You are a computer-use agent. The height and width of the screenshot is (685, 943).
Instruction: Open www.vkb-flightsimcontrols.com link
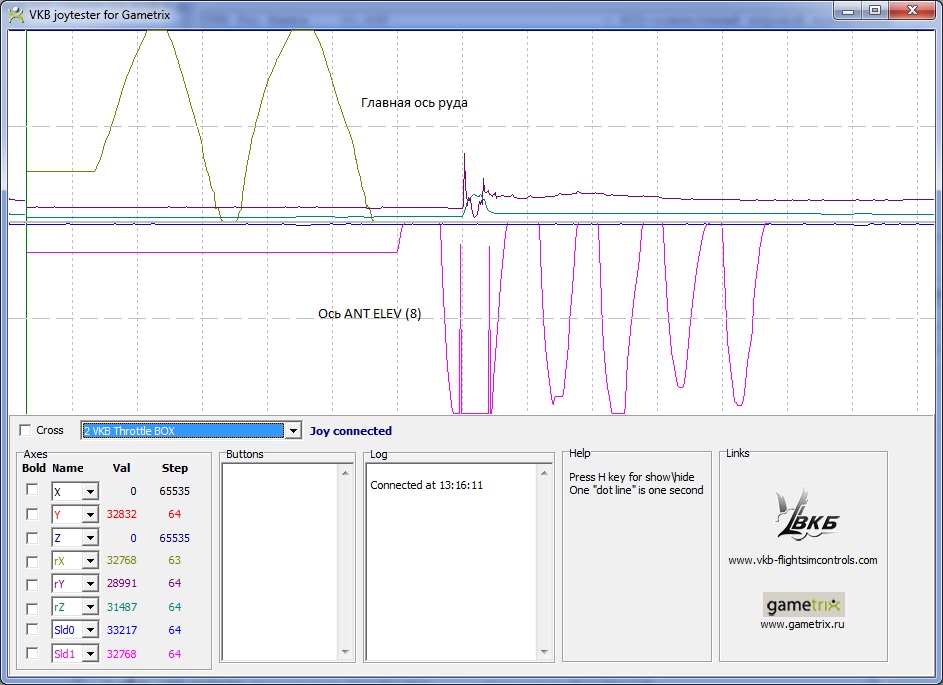click(x=802, y=560)
